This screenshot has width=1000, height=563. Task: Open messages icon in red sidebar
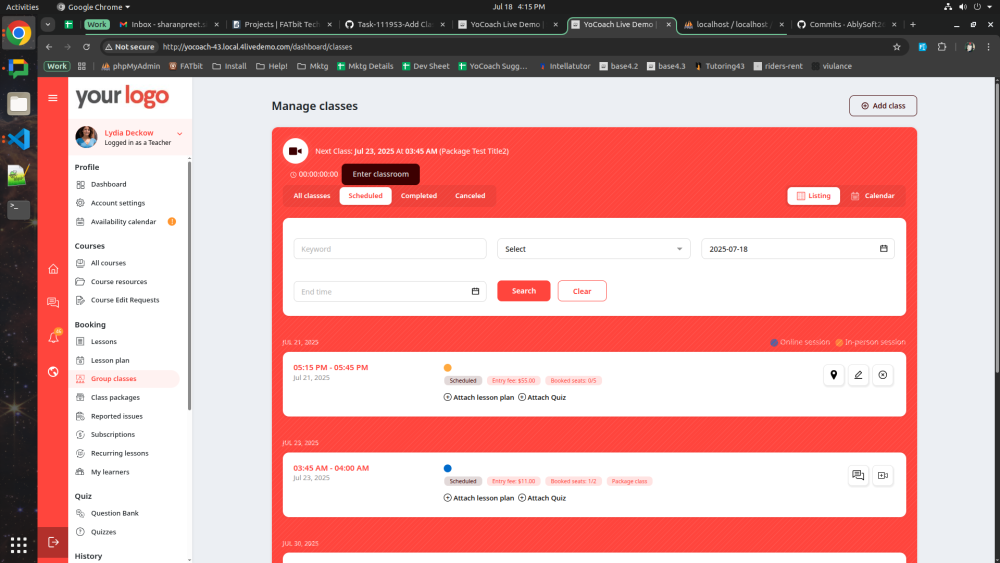(x=53, y=303)
